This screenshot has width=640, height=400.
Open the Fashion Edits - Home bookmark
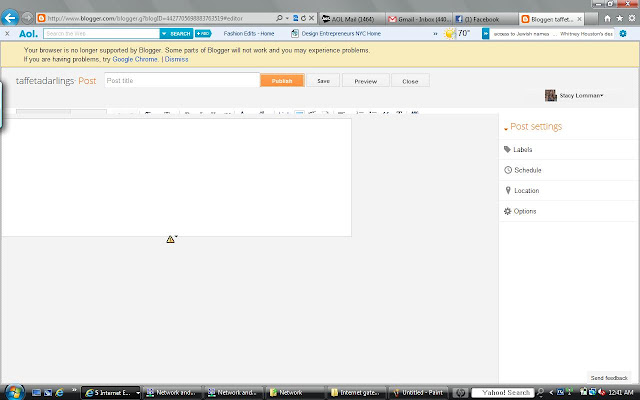(249, 33)
